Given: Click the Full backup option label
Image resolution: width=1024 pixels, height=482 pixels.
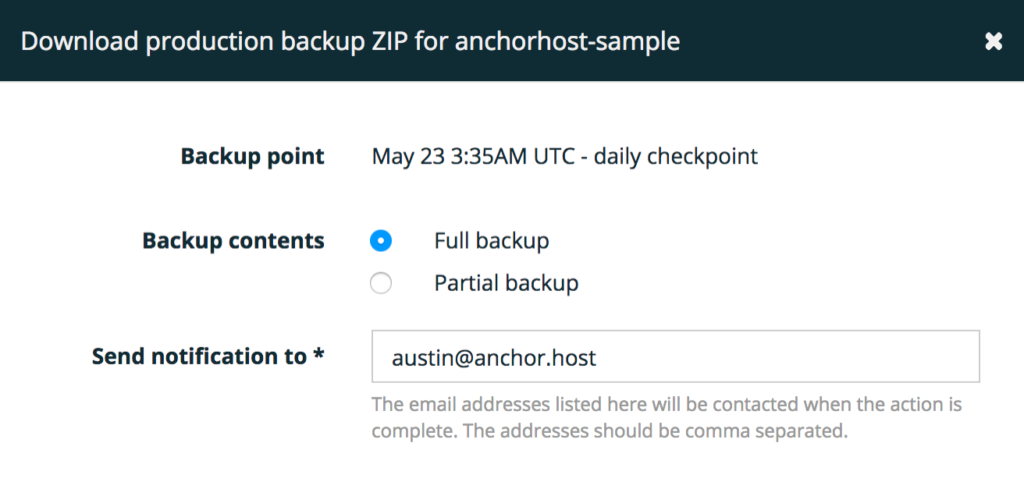Looking at the screenshot, I should click(491, 241).
